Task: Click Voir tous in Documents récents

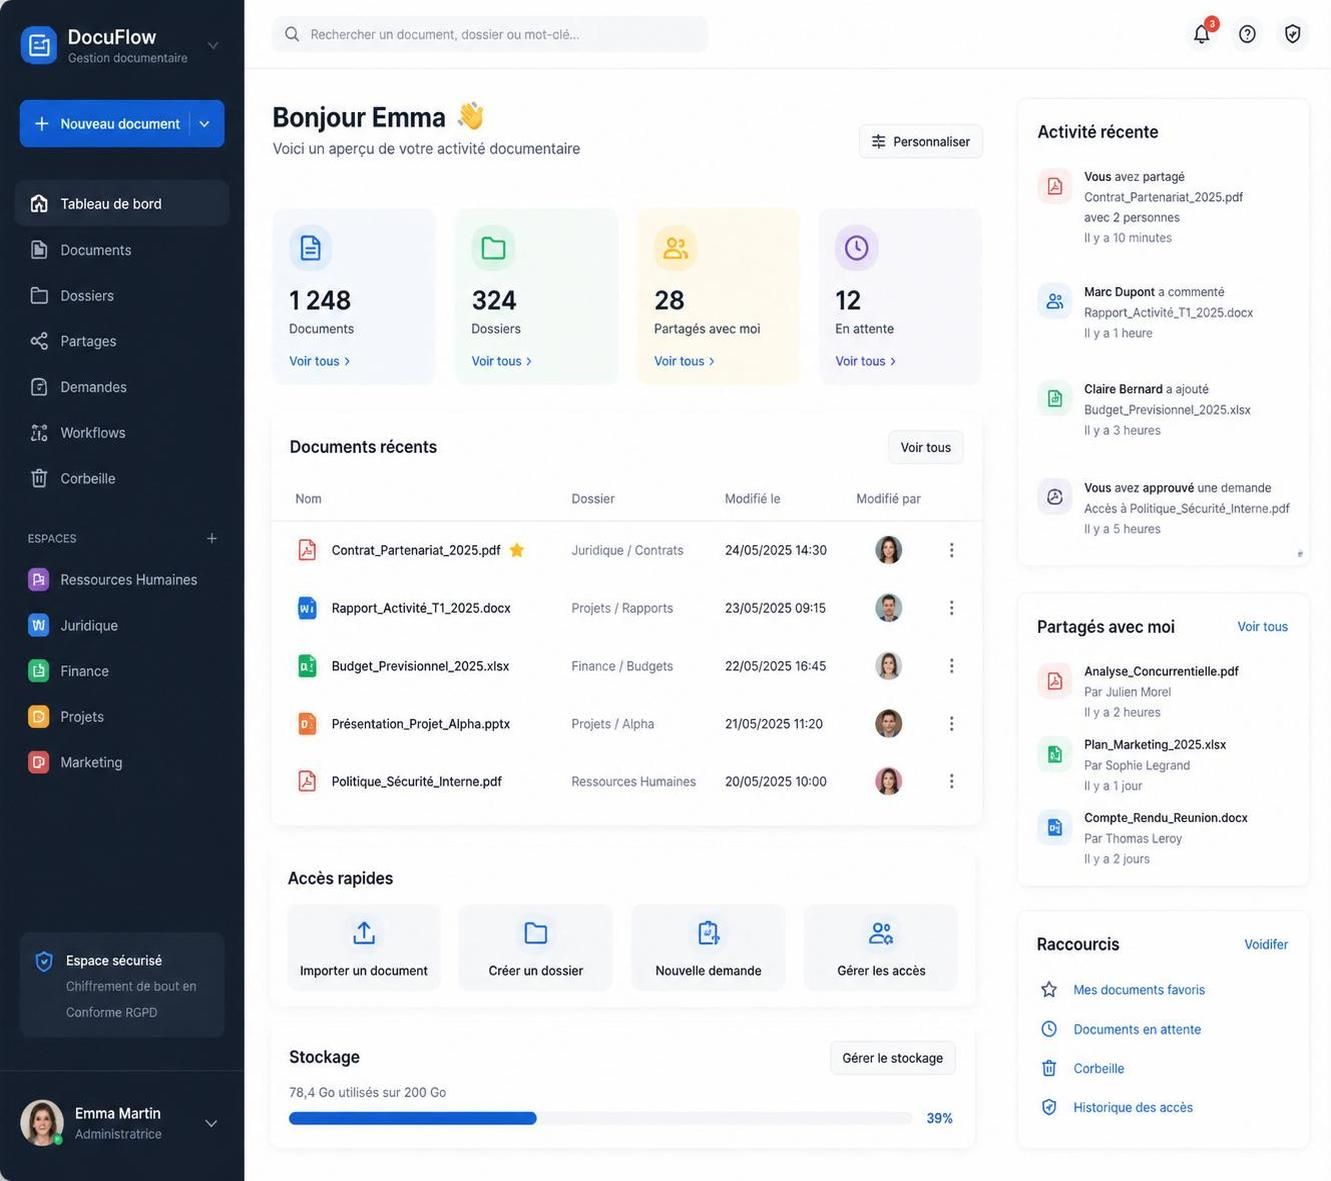Action: tap(925, 447)
